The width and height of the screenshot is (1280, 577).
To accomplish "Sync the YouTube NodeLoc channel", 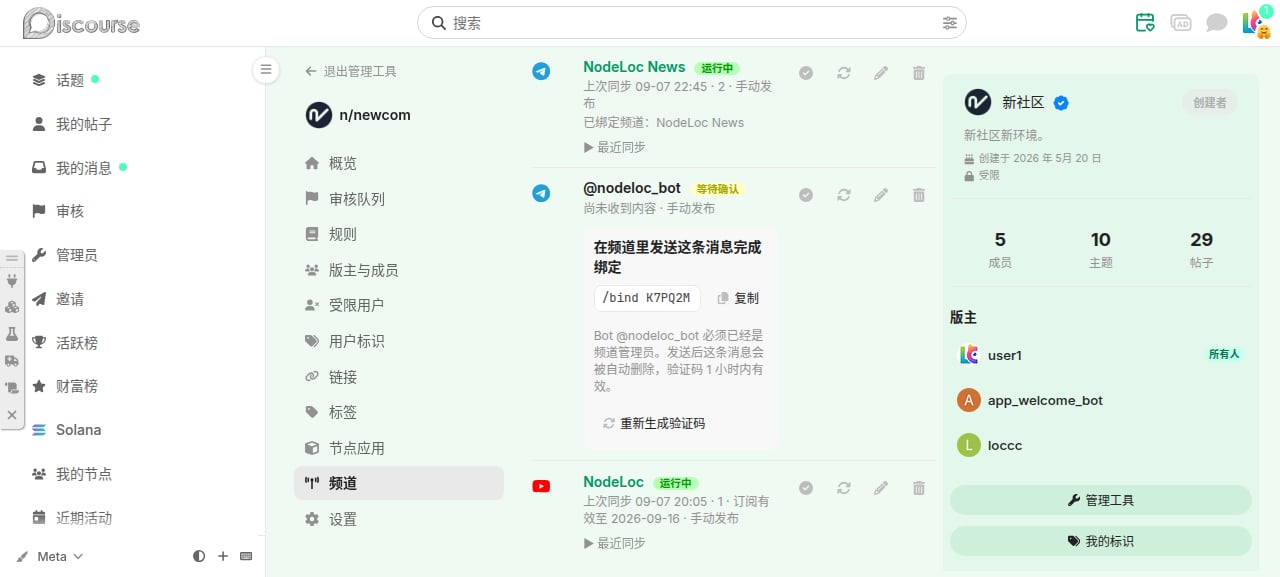I will 844,488.
